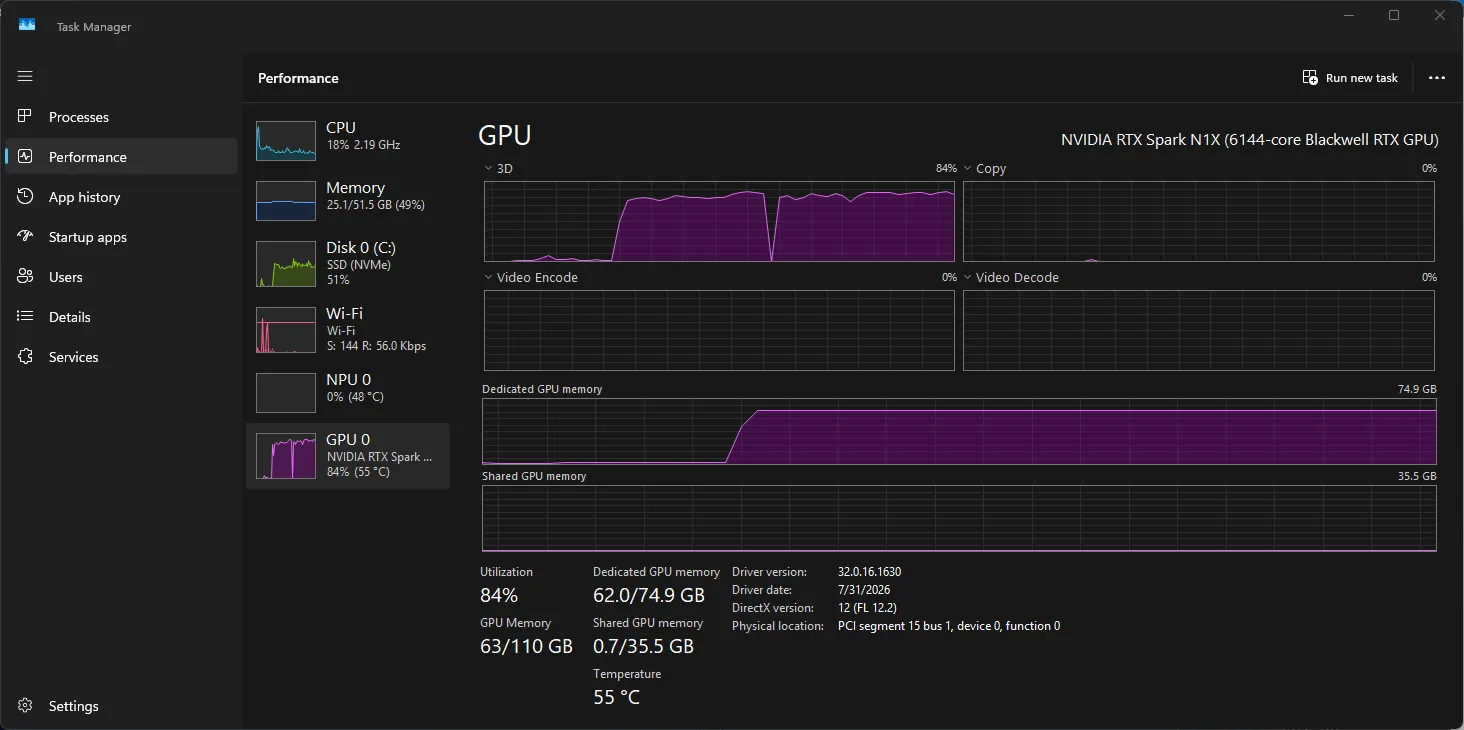Click the 63/110 GB GPU Memory value
This screenshot has height=730, width=1464.
(527, 646)
